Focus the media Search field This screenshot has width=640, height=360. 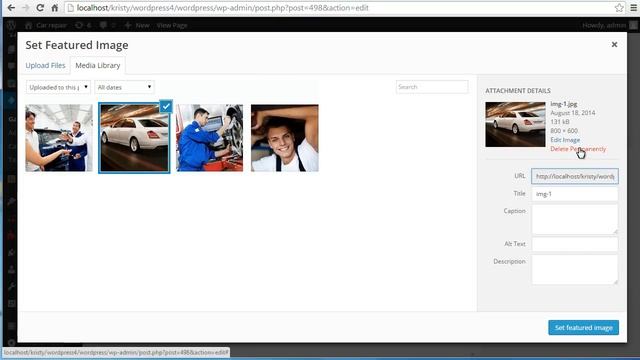[x=432, y=87]
